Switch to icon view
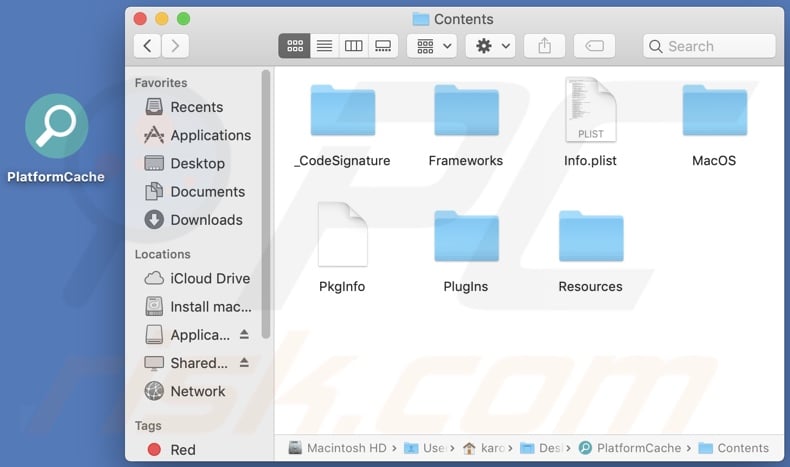This screenshot has width=790, height=467. point(295,46)
